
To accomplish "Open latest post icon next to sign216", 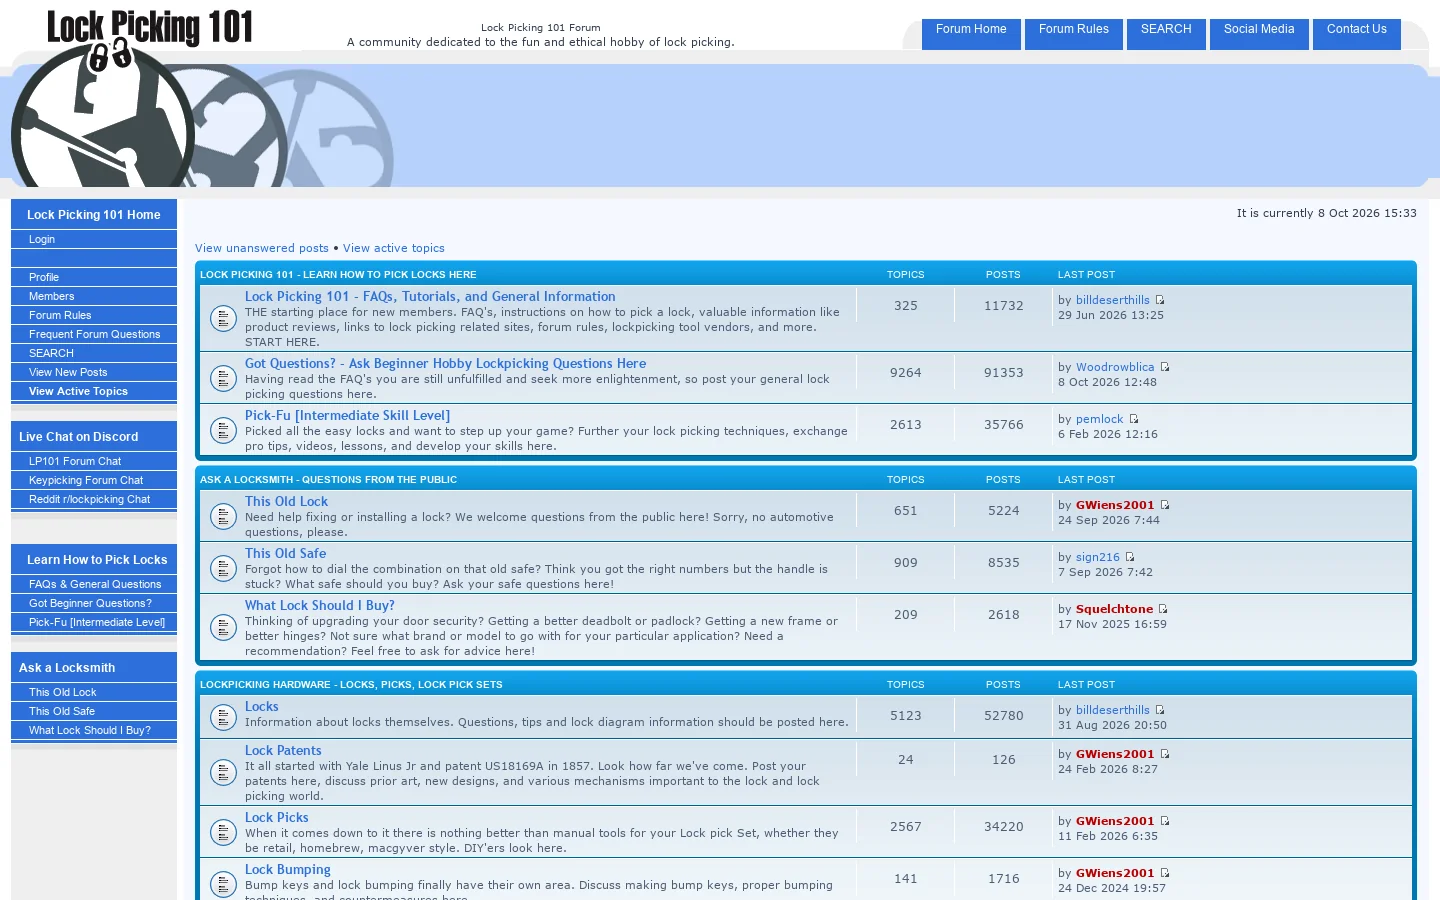I will click(x=1130, y=557).
